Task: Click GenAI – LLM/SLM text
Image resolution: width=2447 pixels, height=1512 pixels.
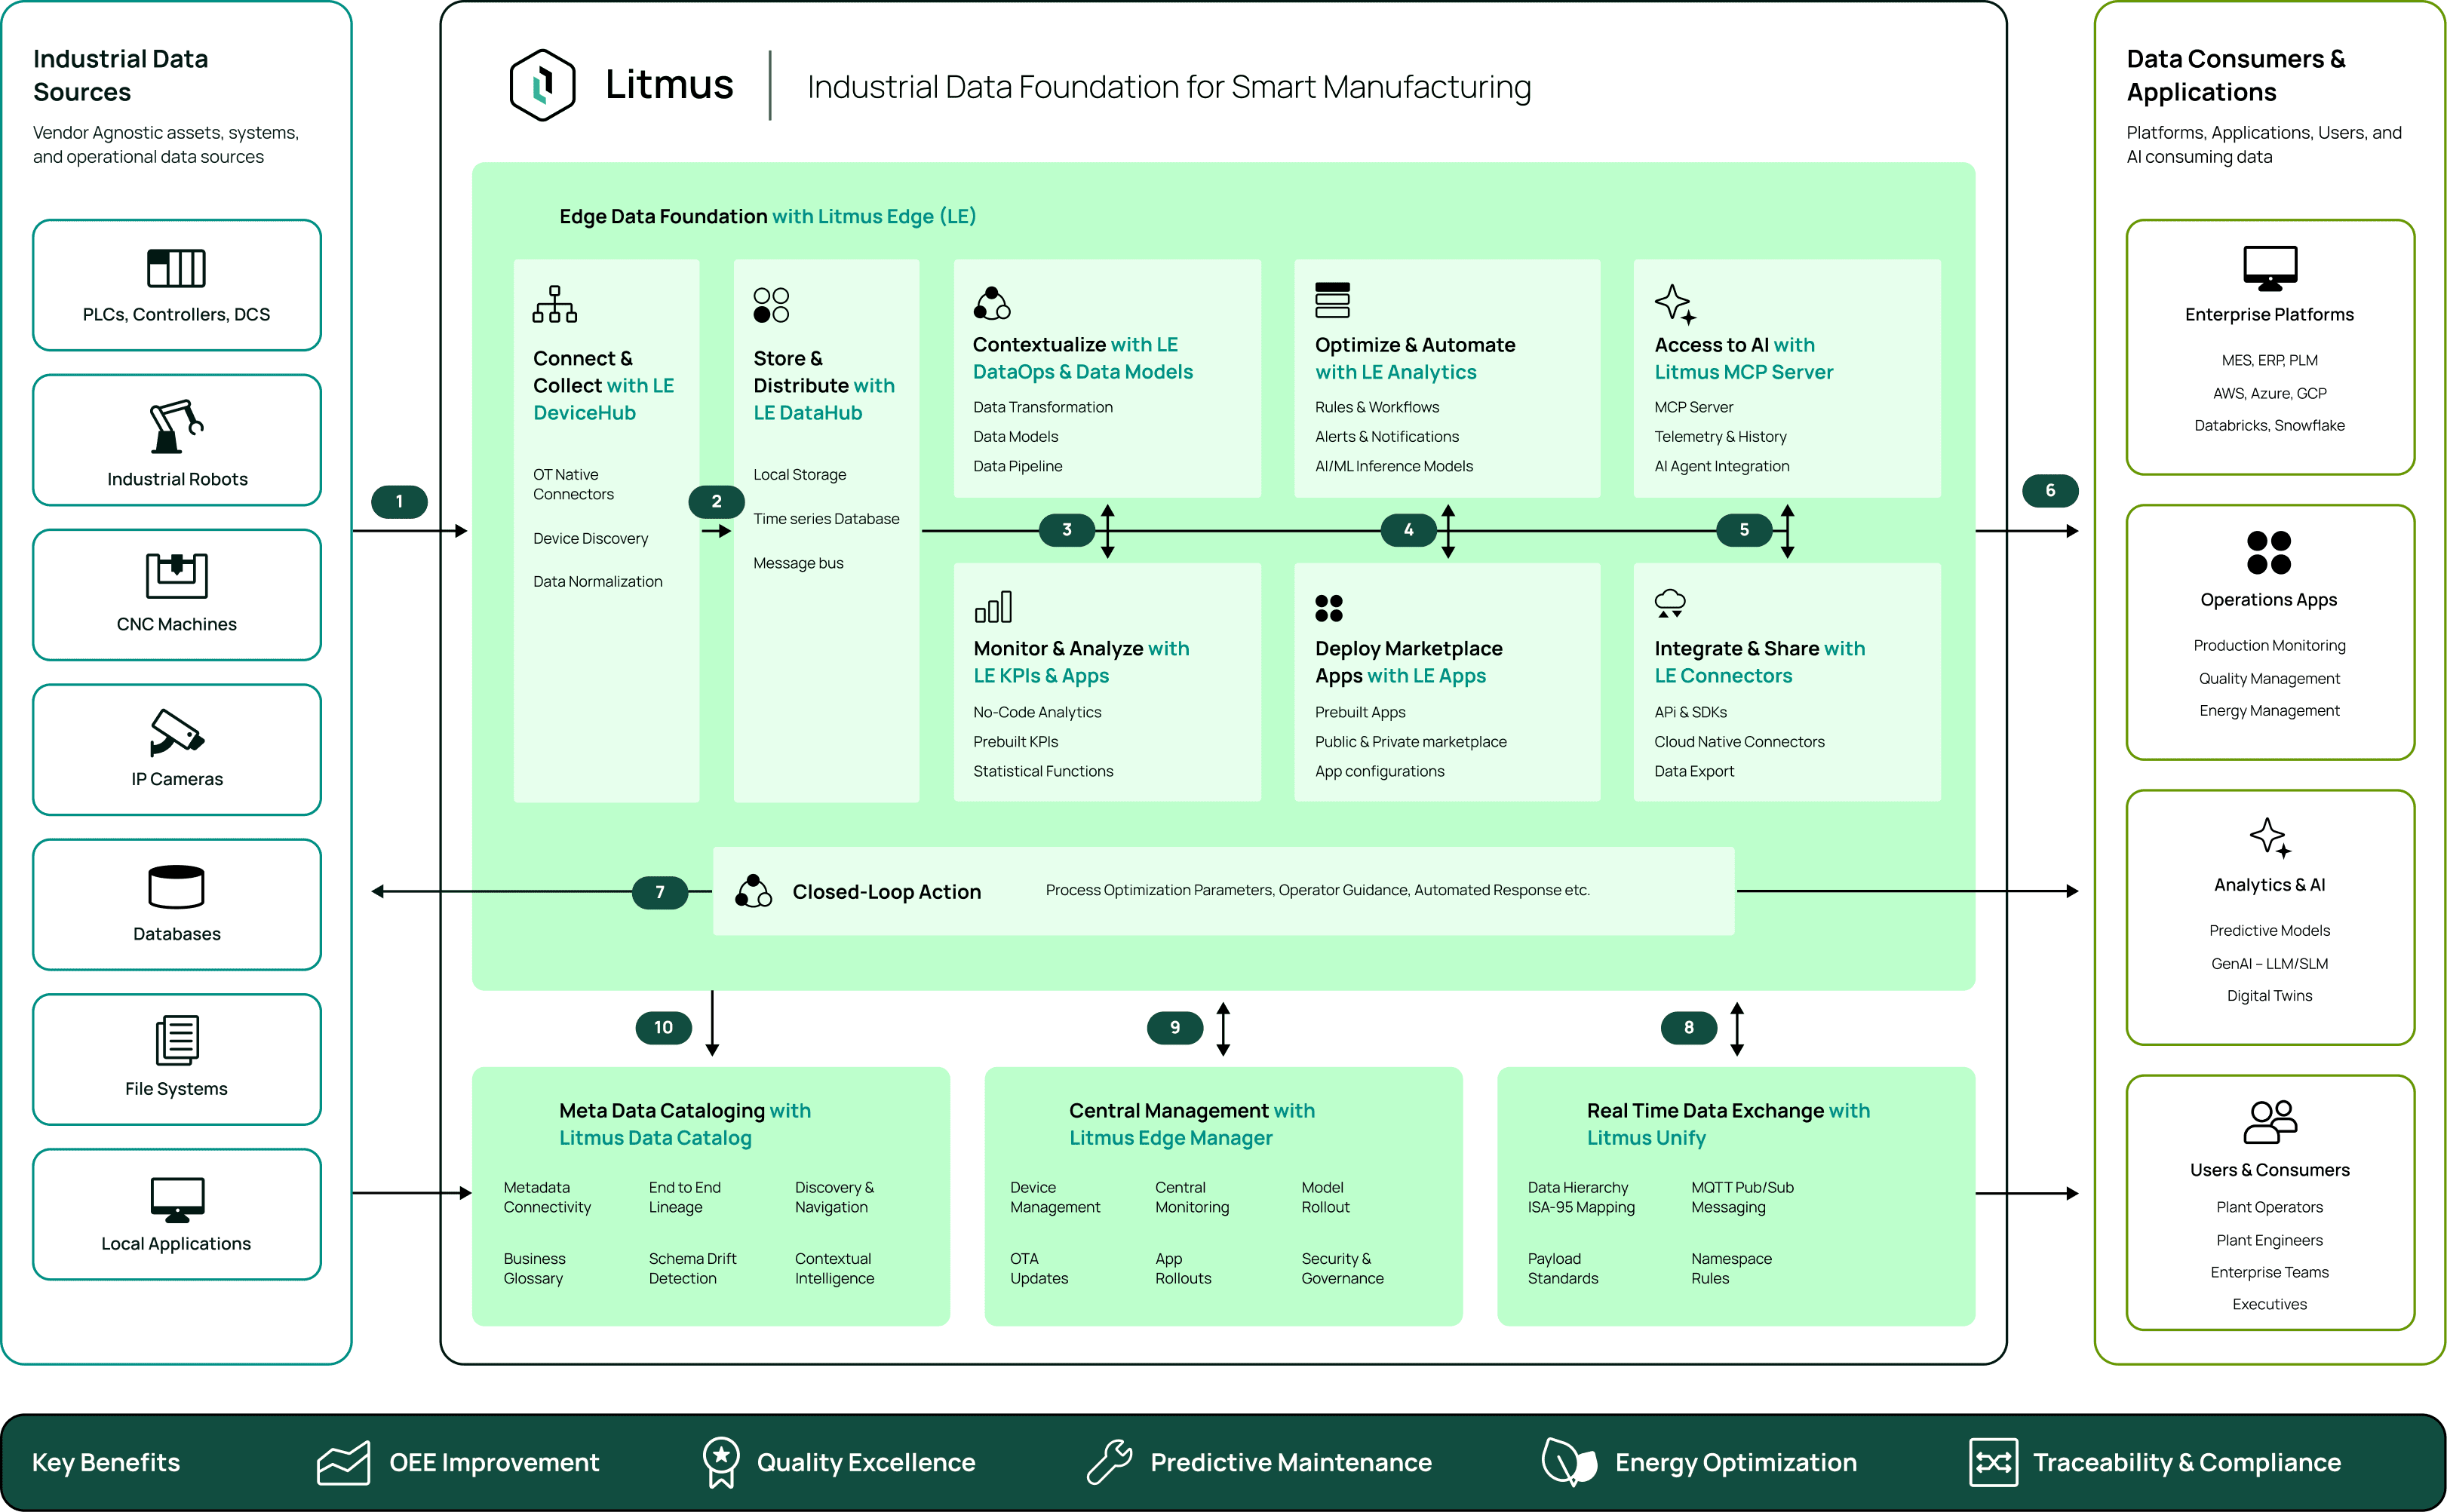Action: tap(2269, 963)
